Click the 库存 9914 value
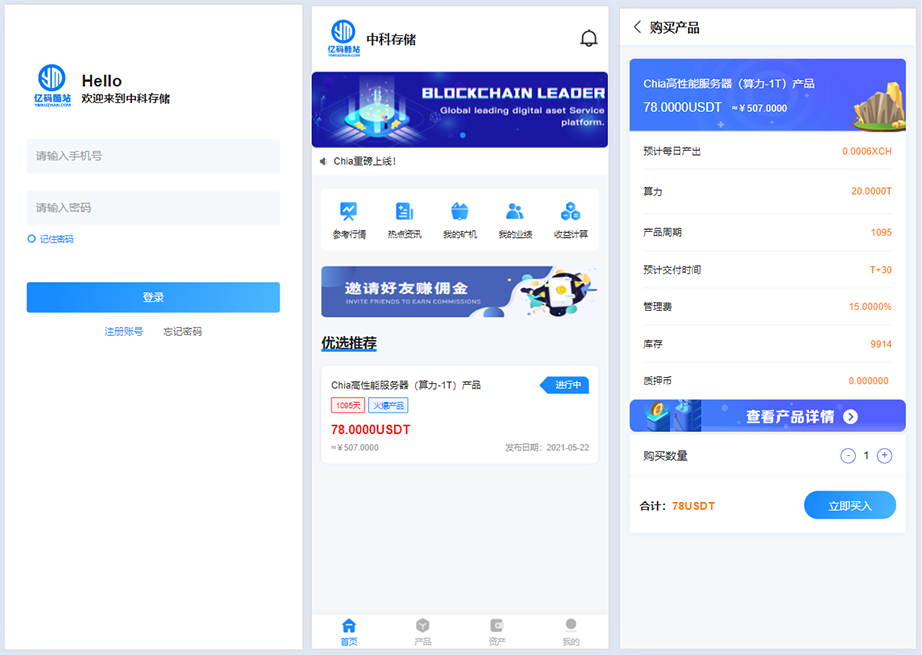The width and height of the screenshot is (922, 655). coord(881,344)
